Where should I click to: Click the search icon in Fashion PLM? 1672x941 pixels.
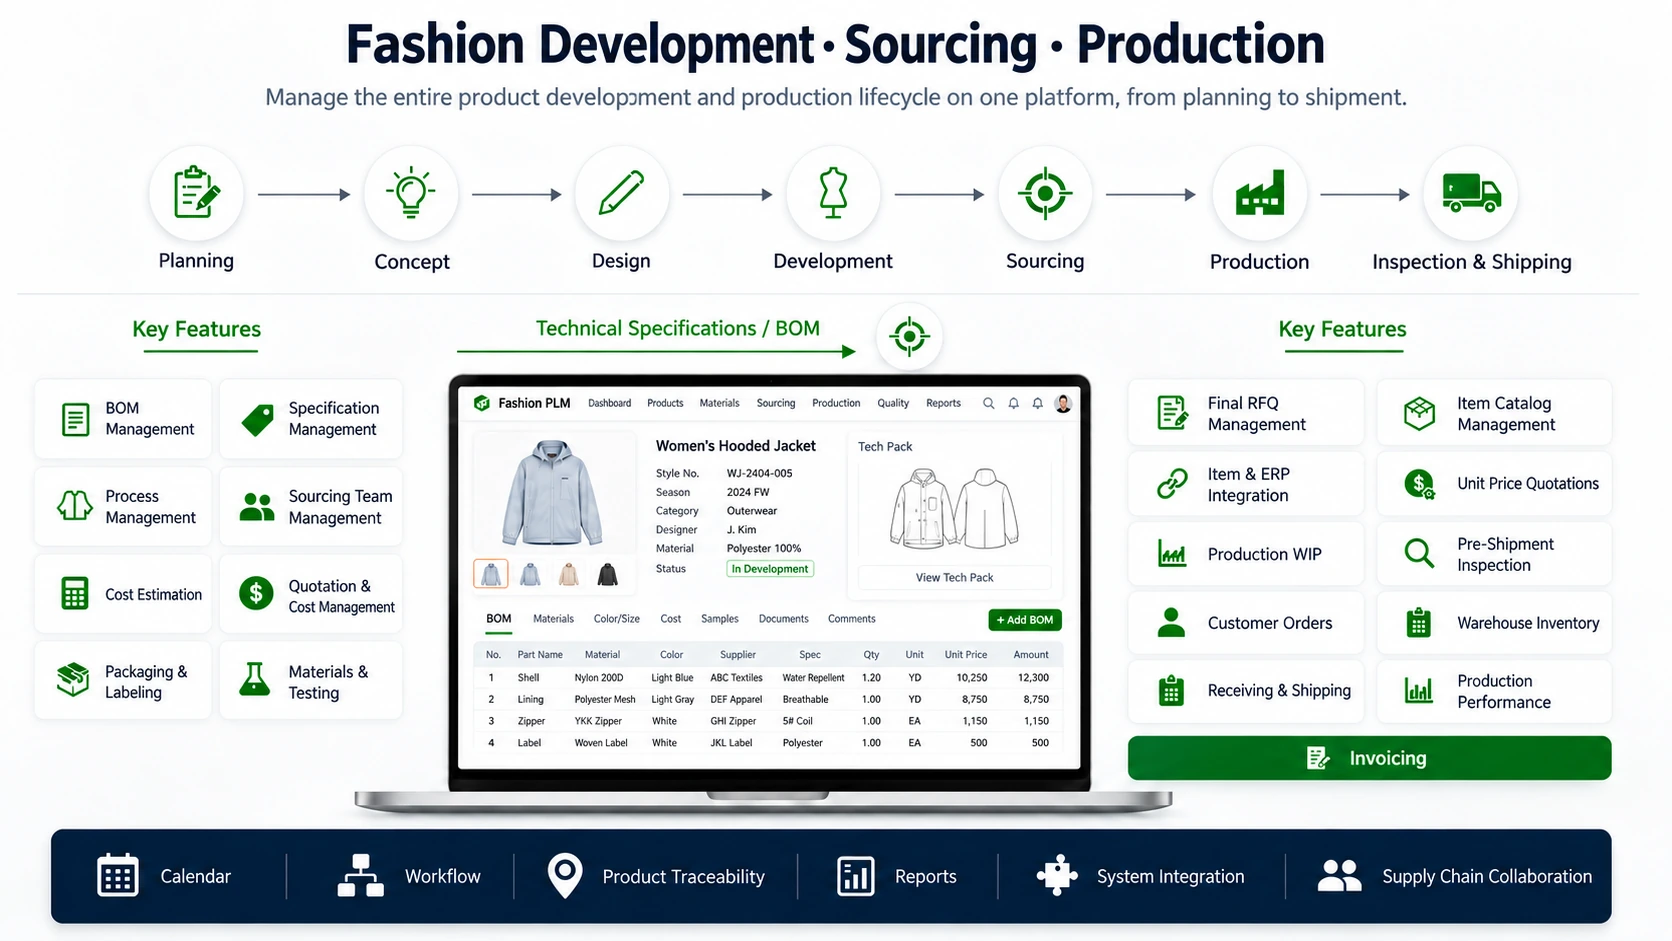[988, 403]
